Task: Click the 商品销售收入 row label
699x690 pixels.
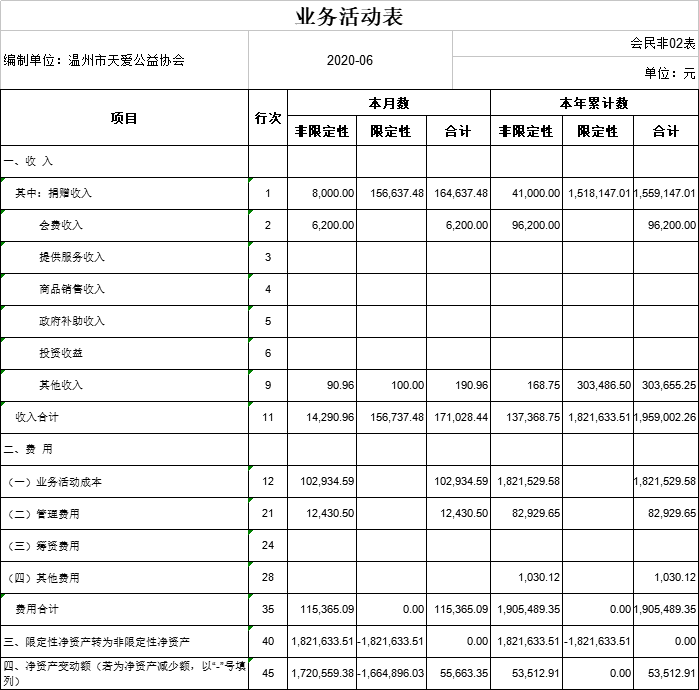Action: [x=72, y=289]
